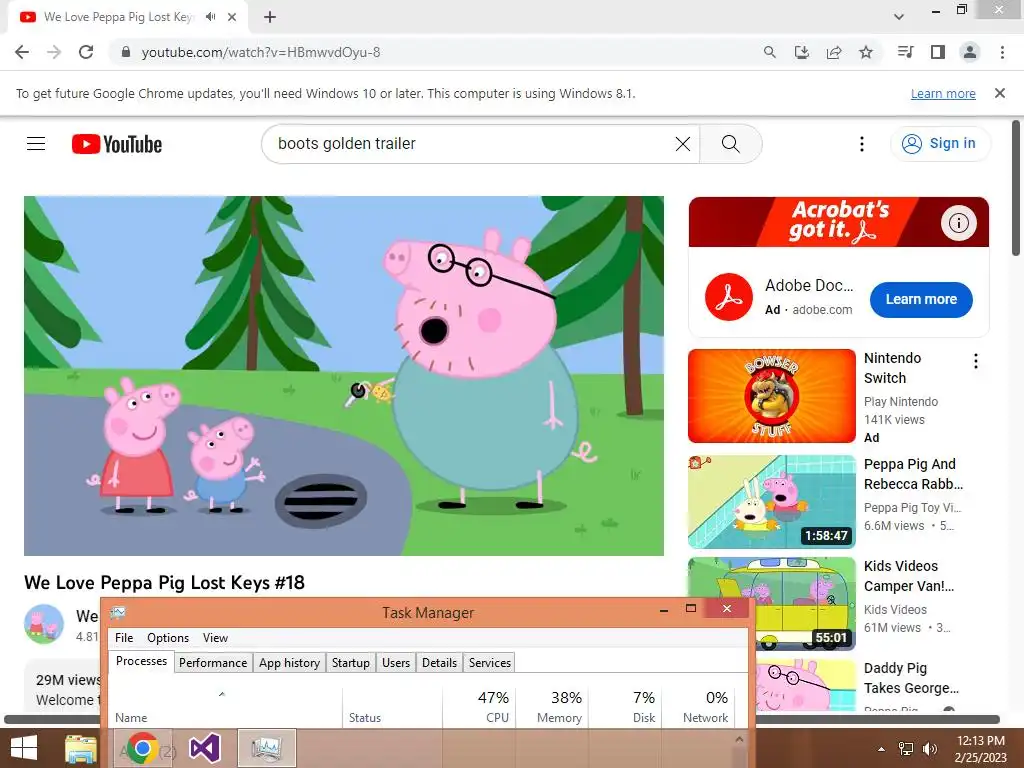1024x768 pixels.
Task: Open YouTube hamburger guide menu
Action: point(36,144)
